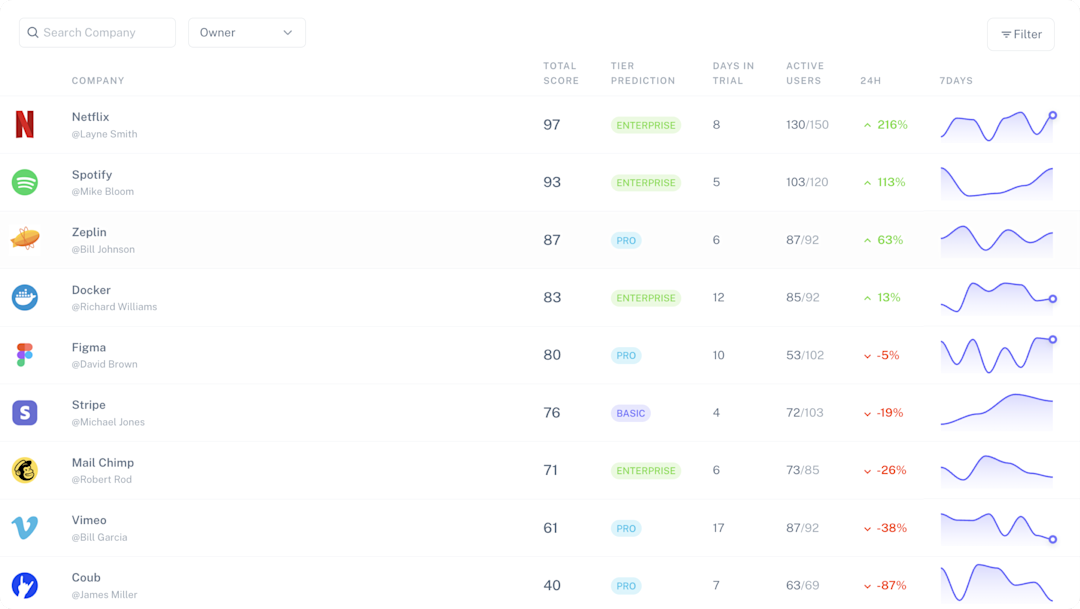This screenshot has width=1080, height=609.
Task: Sort by the 24H column header
Action: point(870,81)
